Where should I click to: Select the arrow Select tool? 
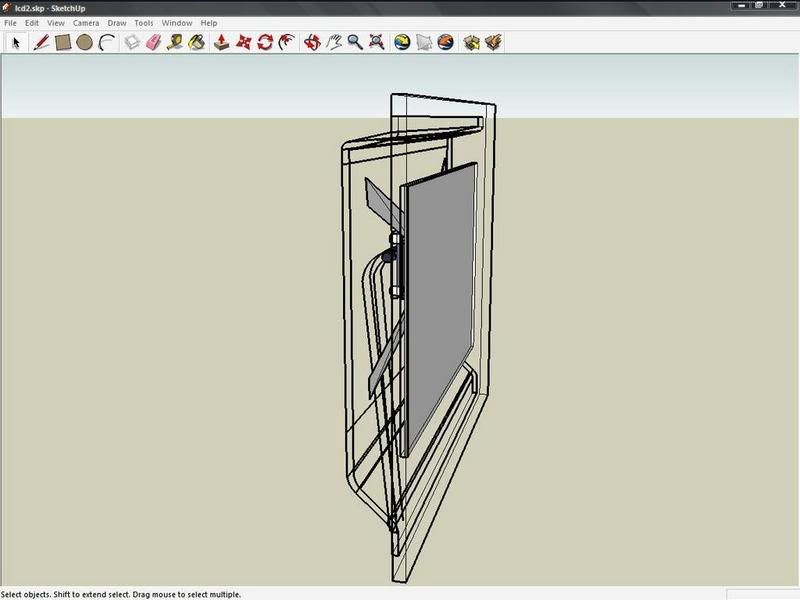click(16, 42)
